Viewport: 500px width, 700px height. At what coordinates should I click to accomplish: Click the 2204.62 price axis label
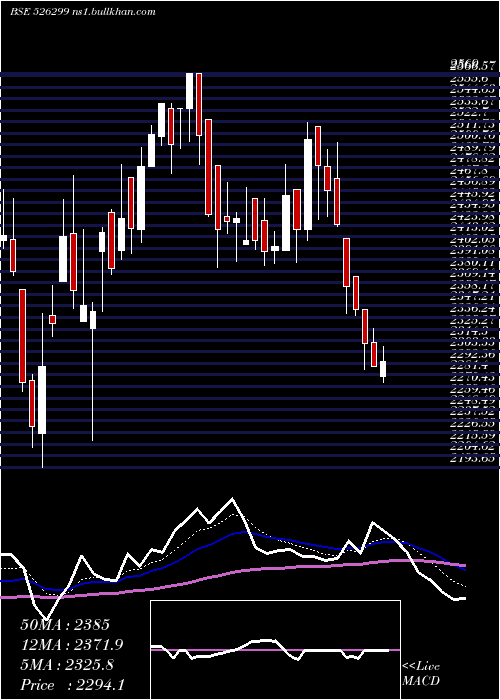point(472,446)
